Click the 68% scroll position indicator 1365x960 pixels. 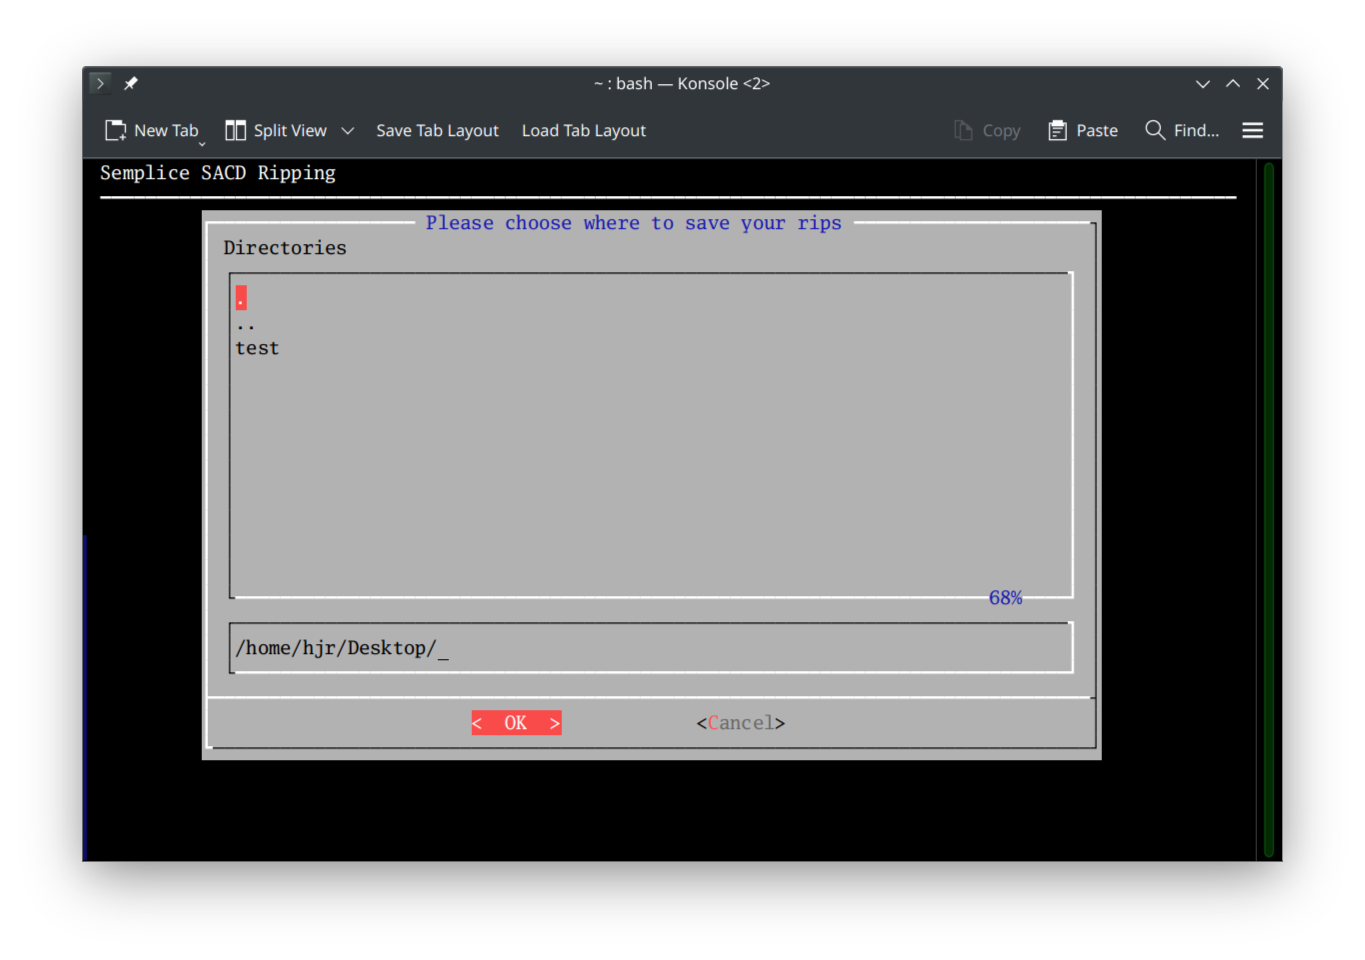tap(1005, 597)
